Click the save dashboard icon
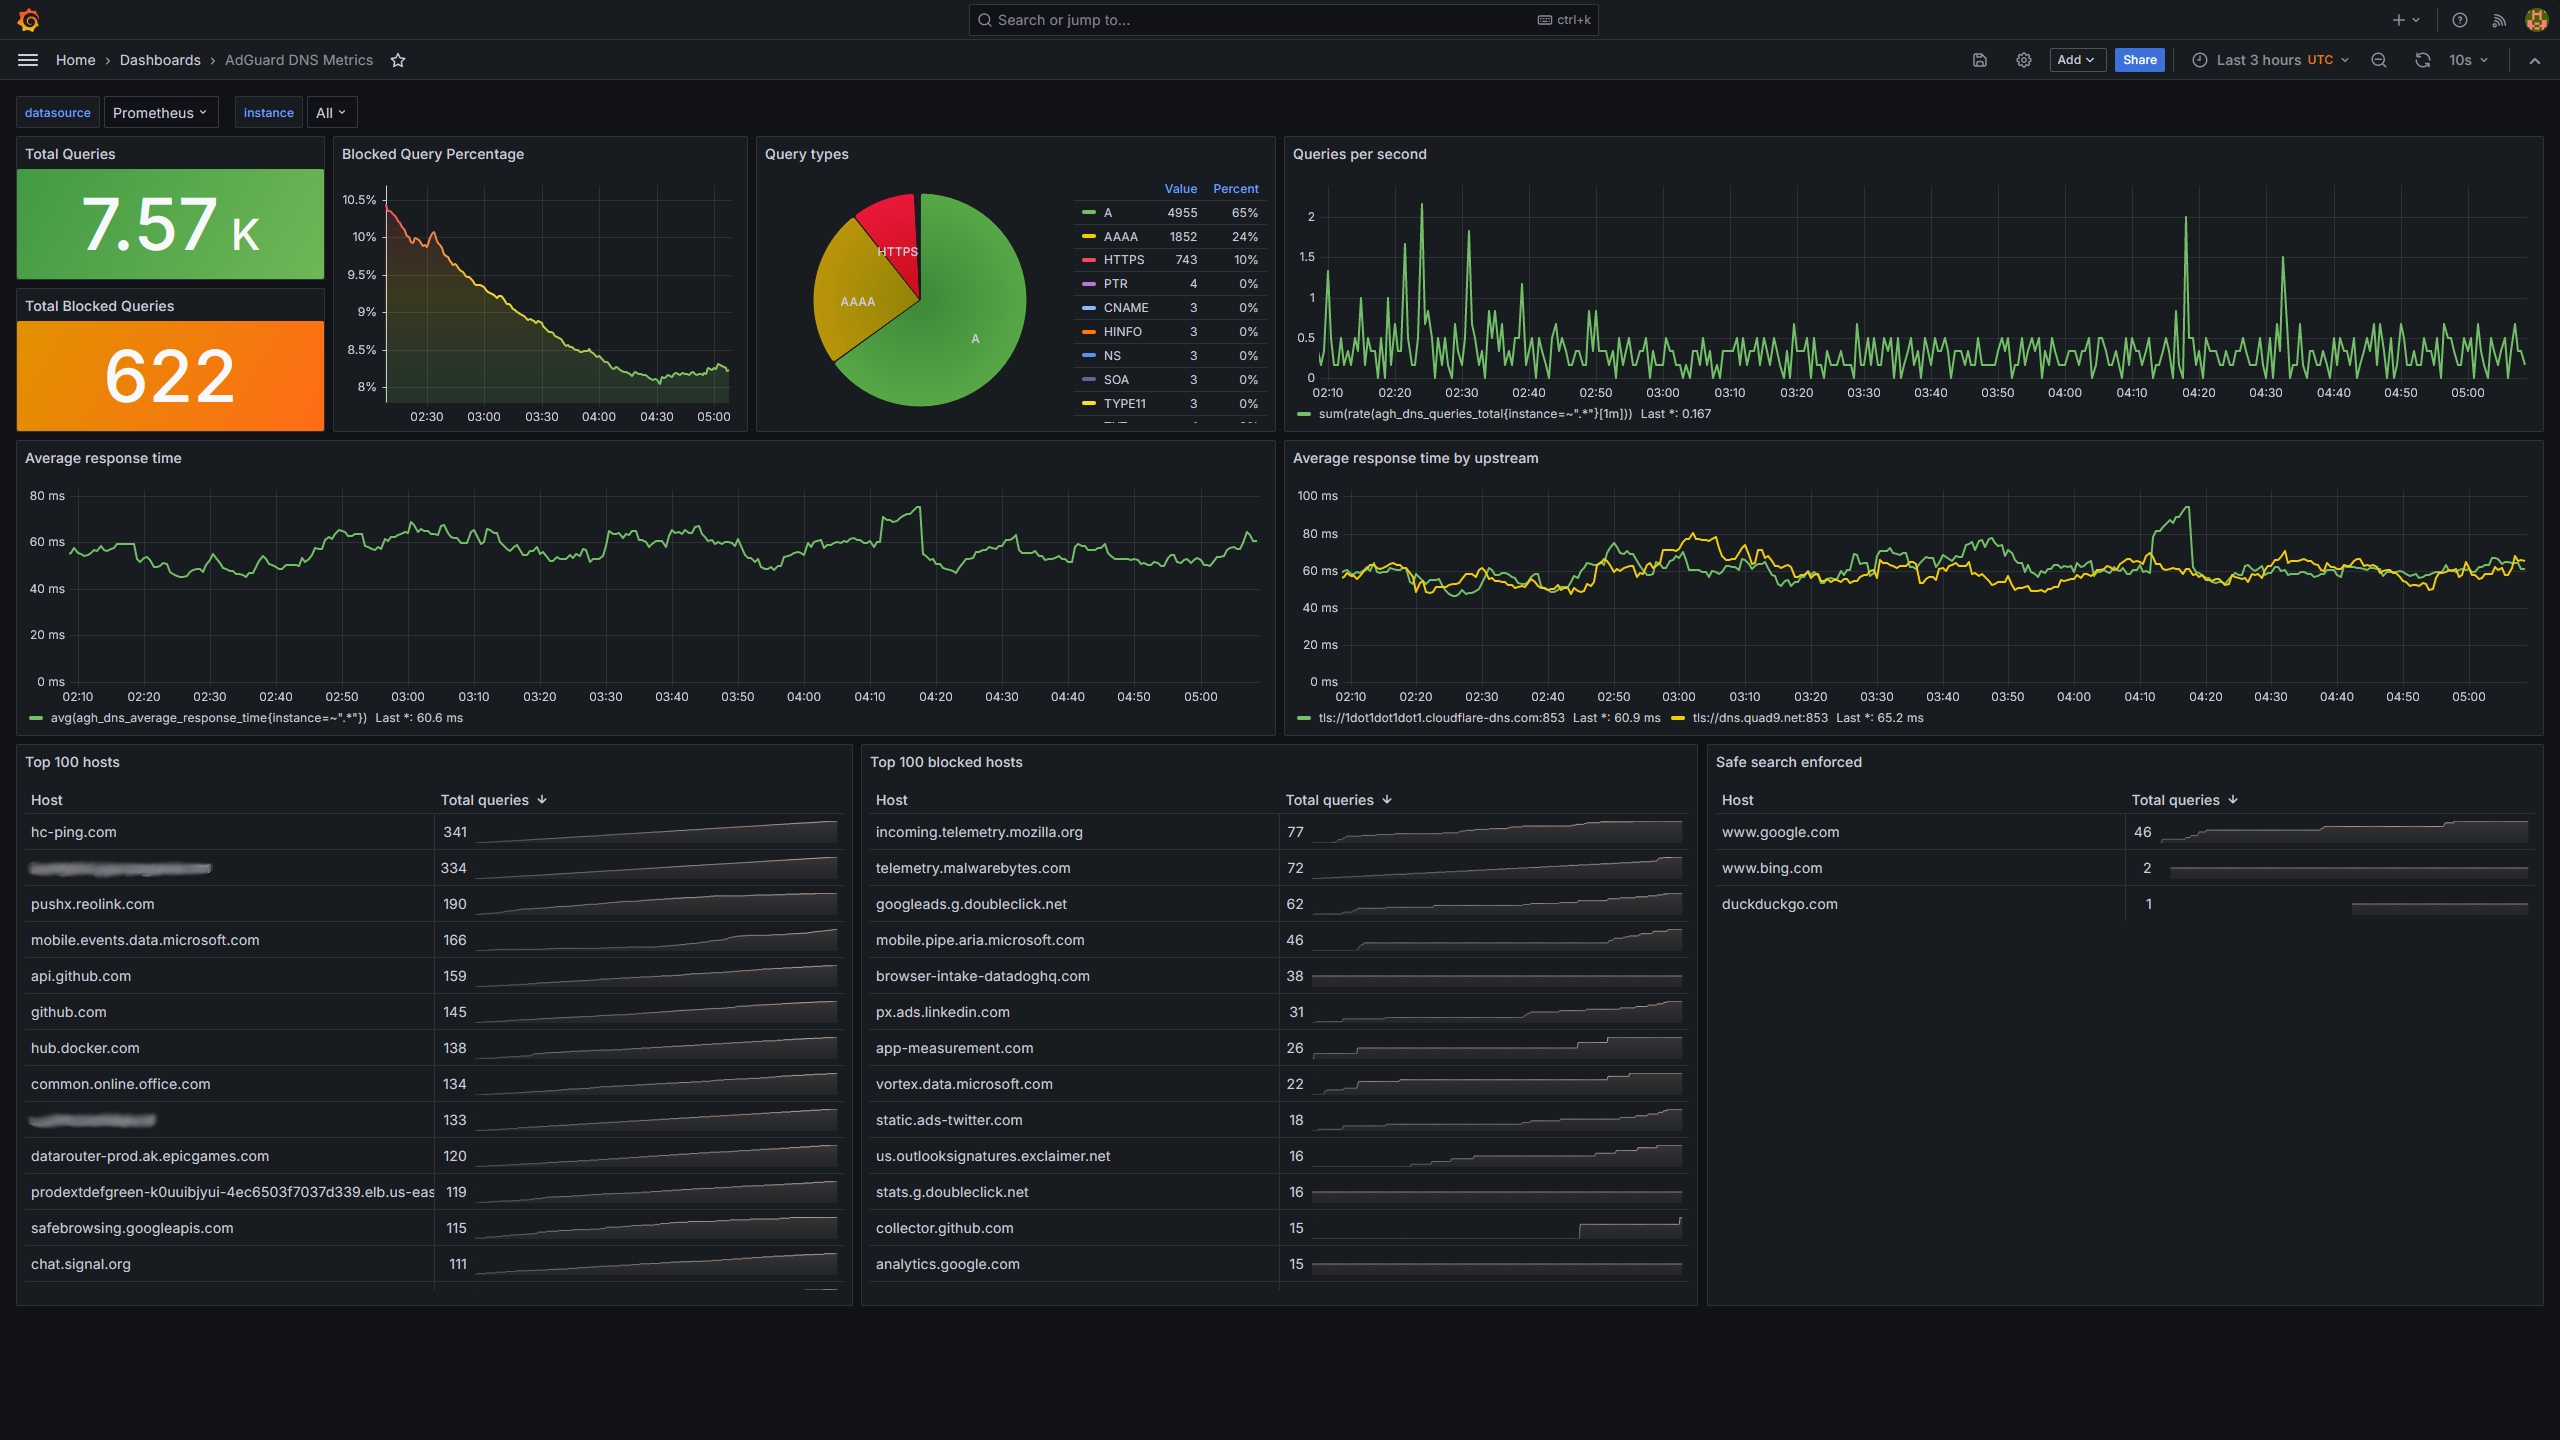 coord(1979,60)
